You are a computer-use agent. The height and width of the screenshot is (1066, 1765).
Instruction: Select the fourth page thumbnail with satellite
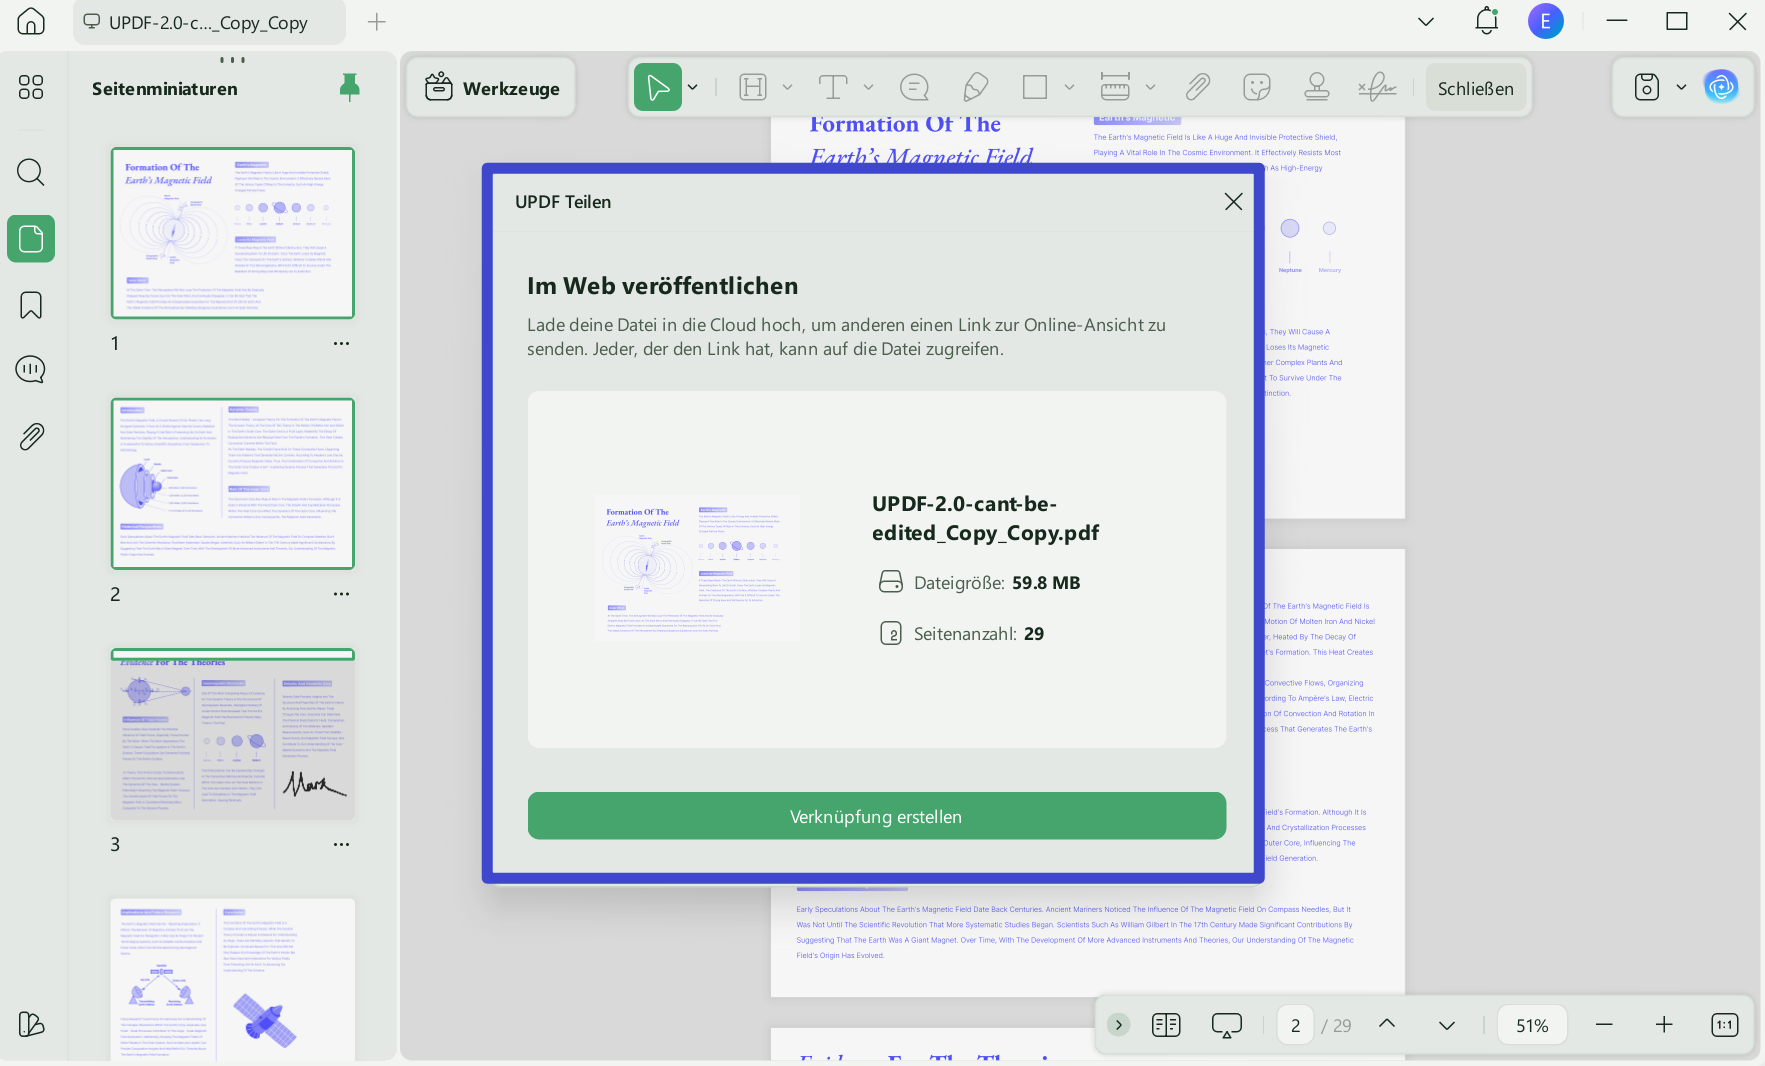pos(233,980)
